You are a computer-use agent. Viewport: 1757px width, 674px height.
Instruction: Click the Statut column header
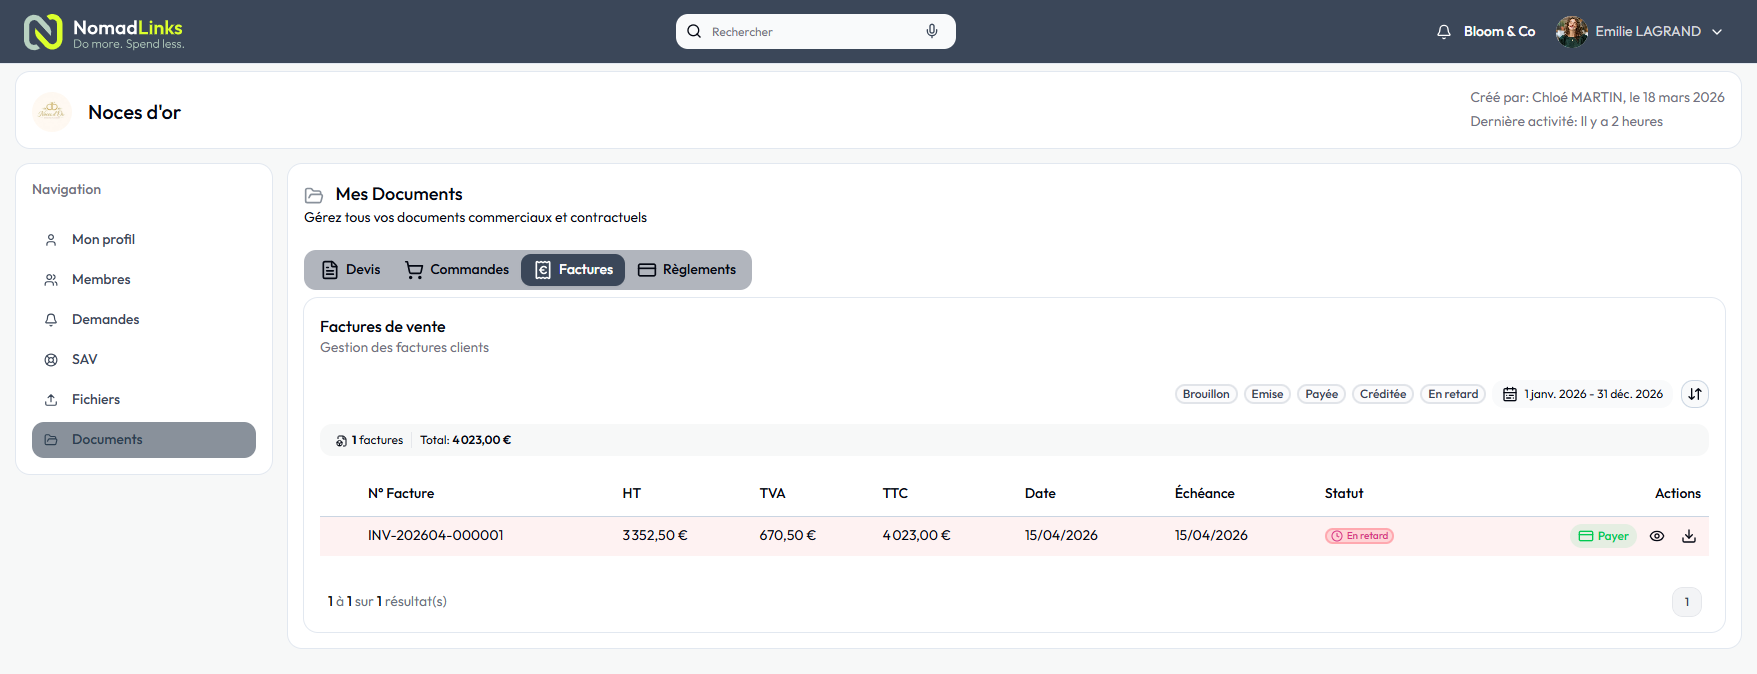point(1344,493)
